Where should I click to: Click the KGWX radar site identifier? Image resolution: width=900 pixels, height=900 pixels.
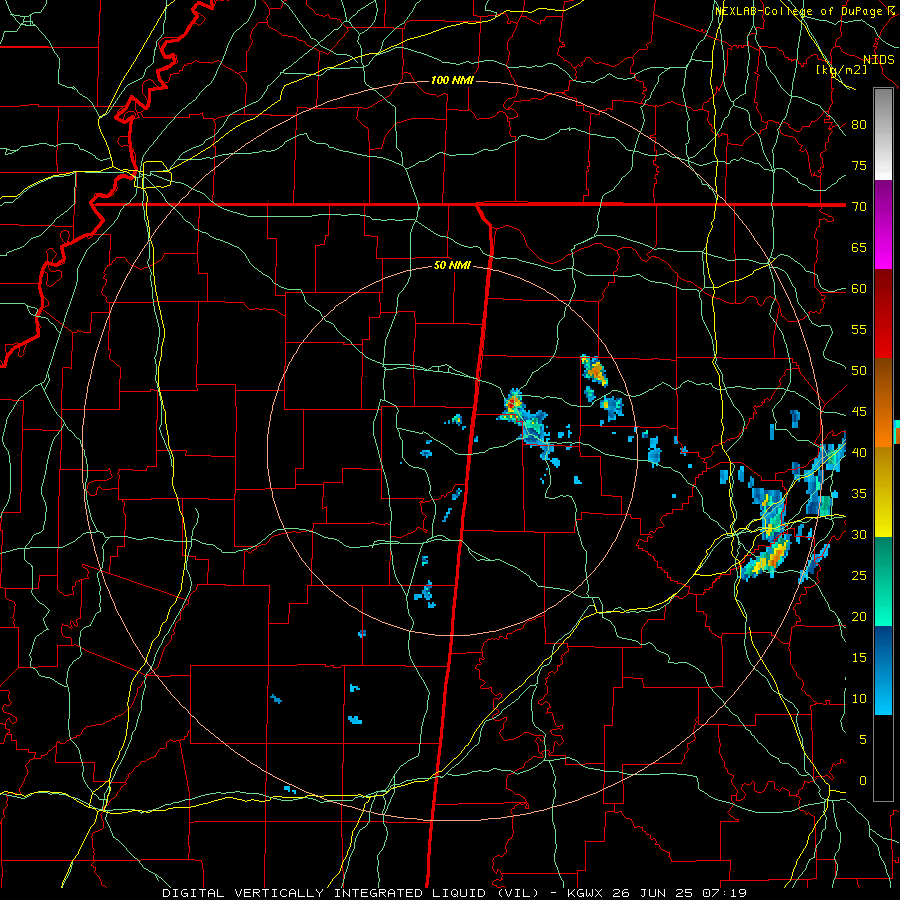(584, 893)
